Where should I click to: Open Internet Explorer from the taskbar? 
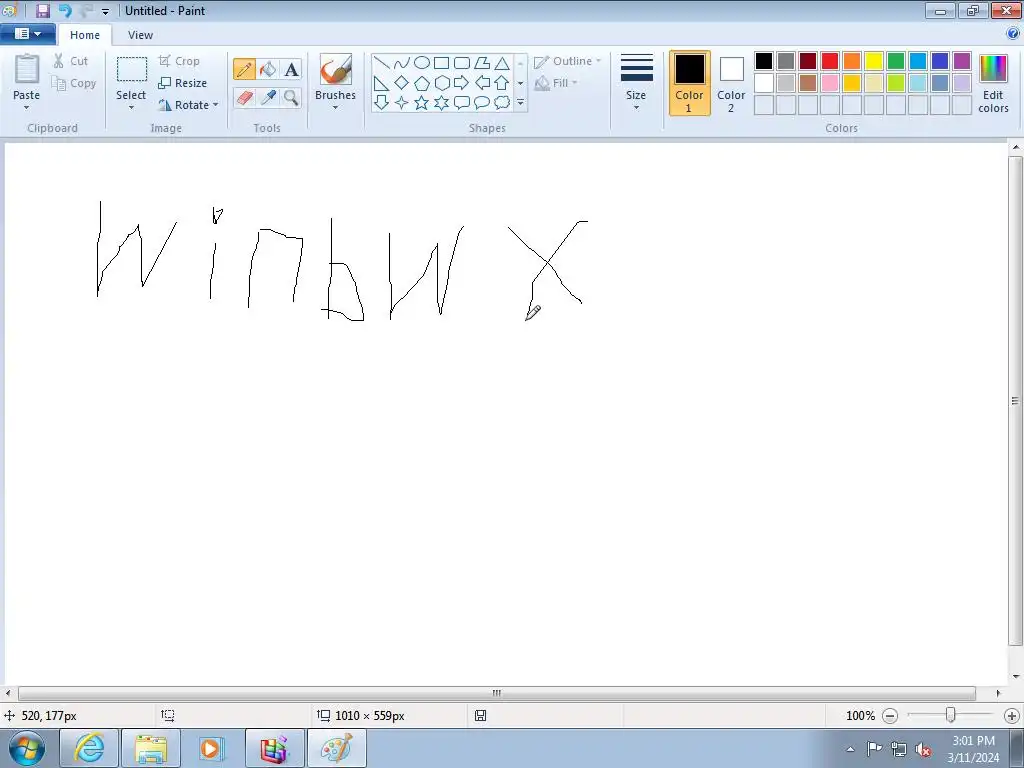pos(89,748)
